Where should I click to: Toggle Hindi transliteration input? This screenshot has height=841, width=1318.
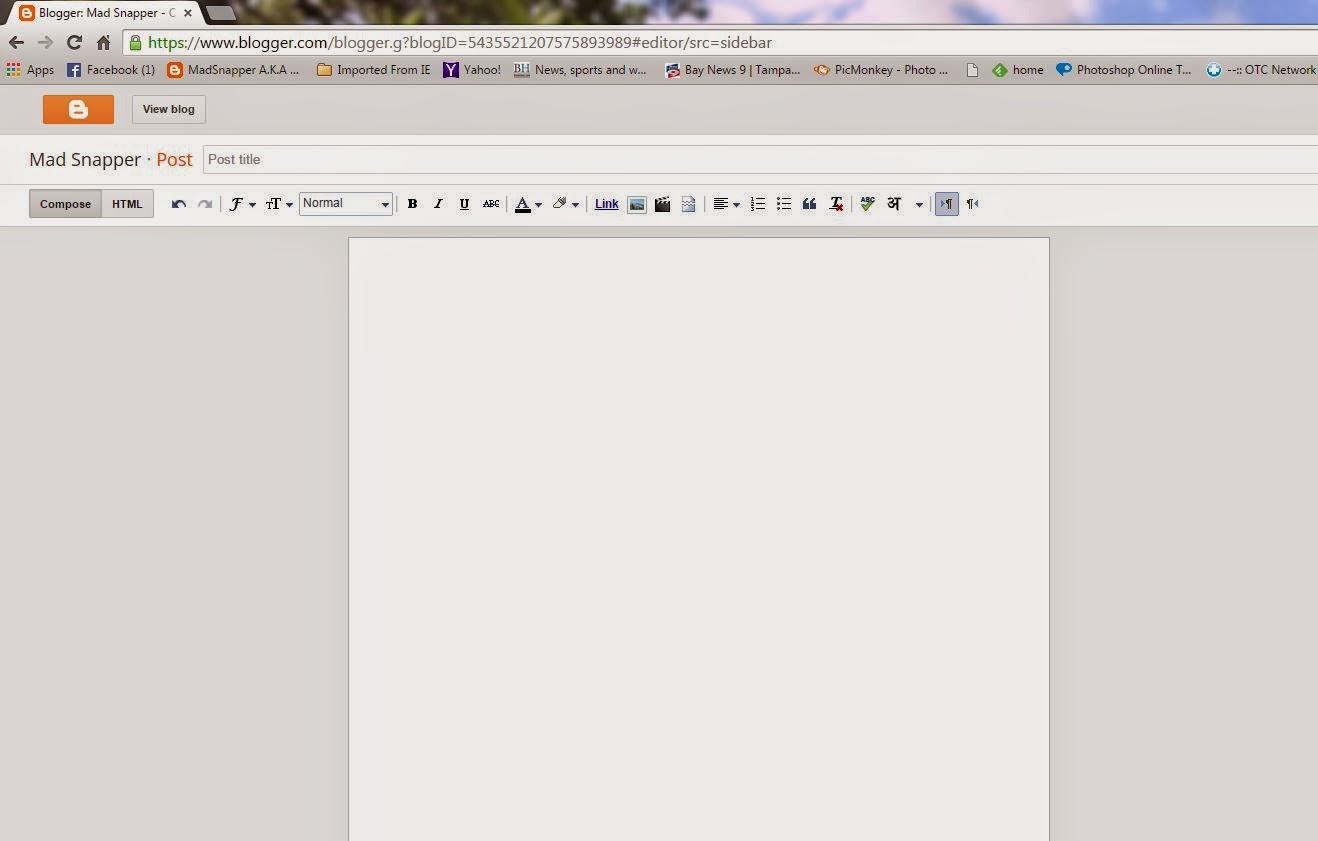894,204
